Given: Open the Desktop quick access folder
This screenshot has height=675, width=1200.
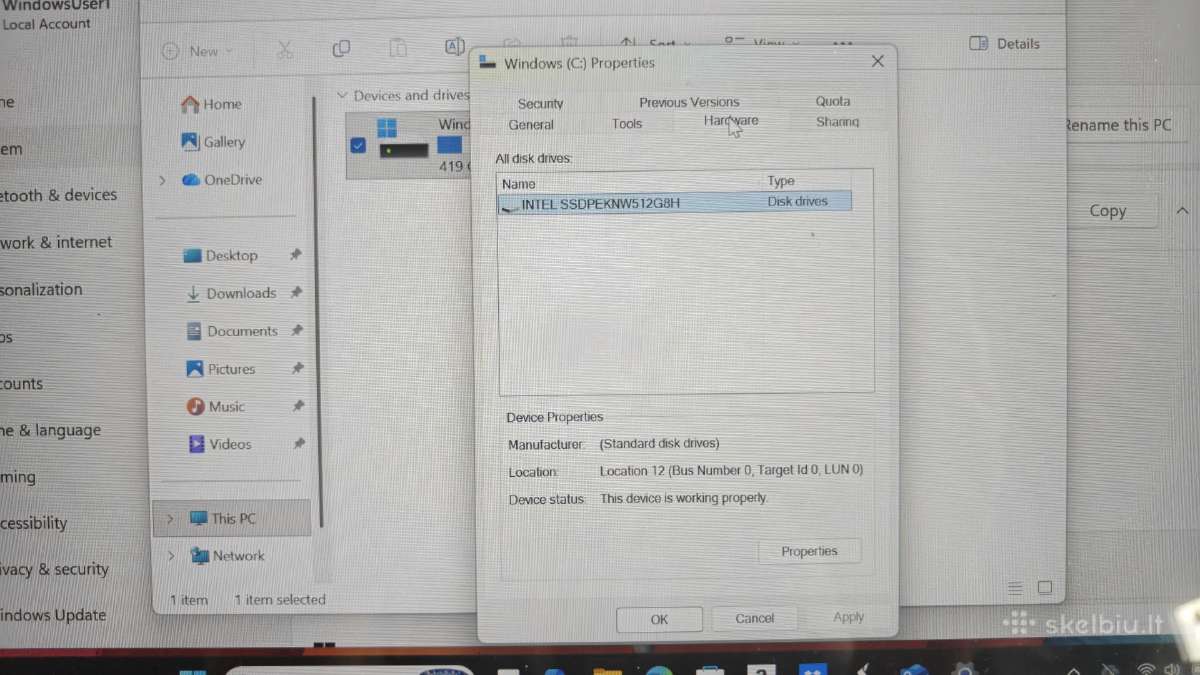Looking at the screenshot, I should point(221,256).
